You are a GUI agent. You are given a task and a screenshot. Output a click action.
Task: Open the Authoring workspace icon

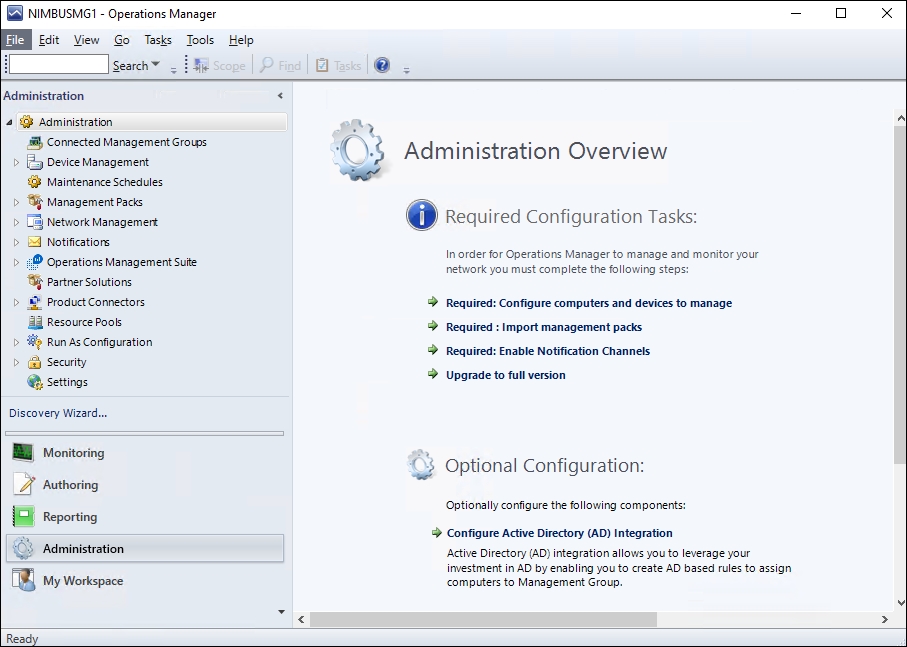22,484
